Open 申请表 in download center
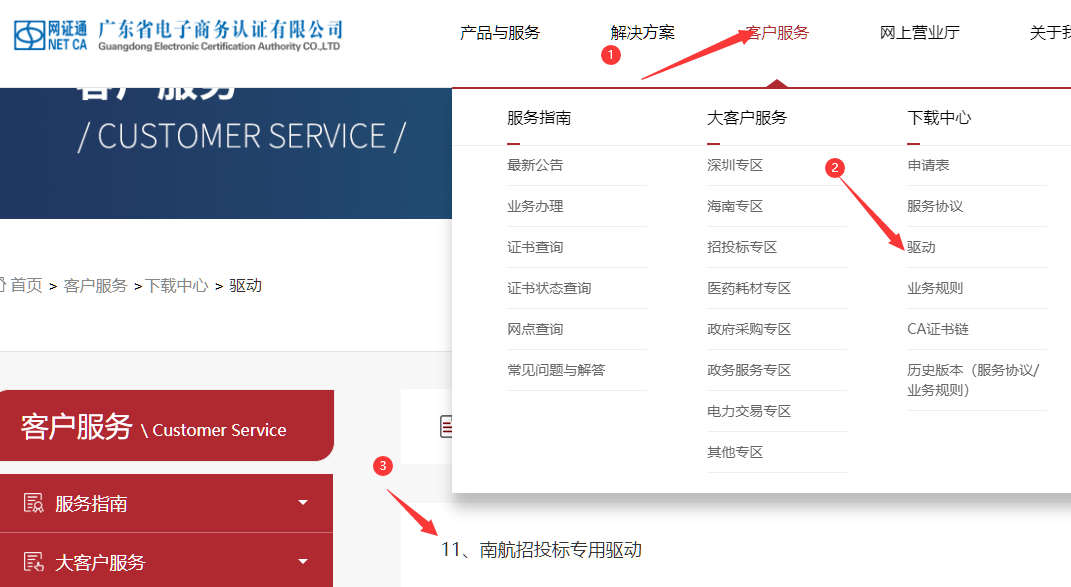The width and height of the screenshot is (1071, 587). click(x=928, y=165)
